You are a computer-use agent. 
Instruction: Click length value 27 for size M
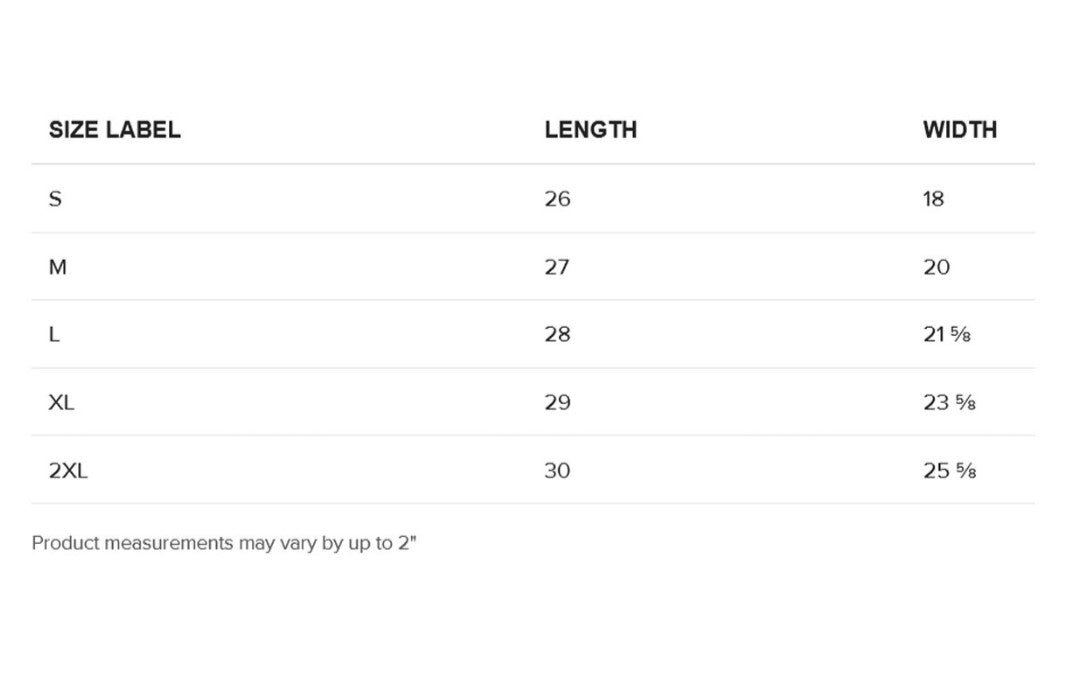click(x=557, y=267)
